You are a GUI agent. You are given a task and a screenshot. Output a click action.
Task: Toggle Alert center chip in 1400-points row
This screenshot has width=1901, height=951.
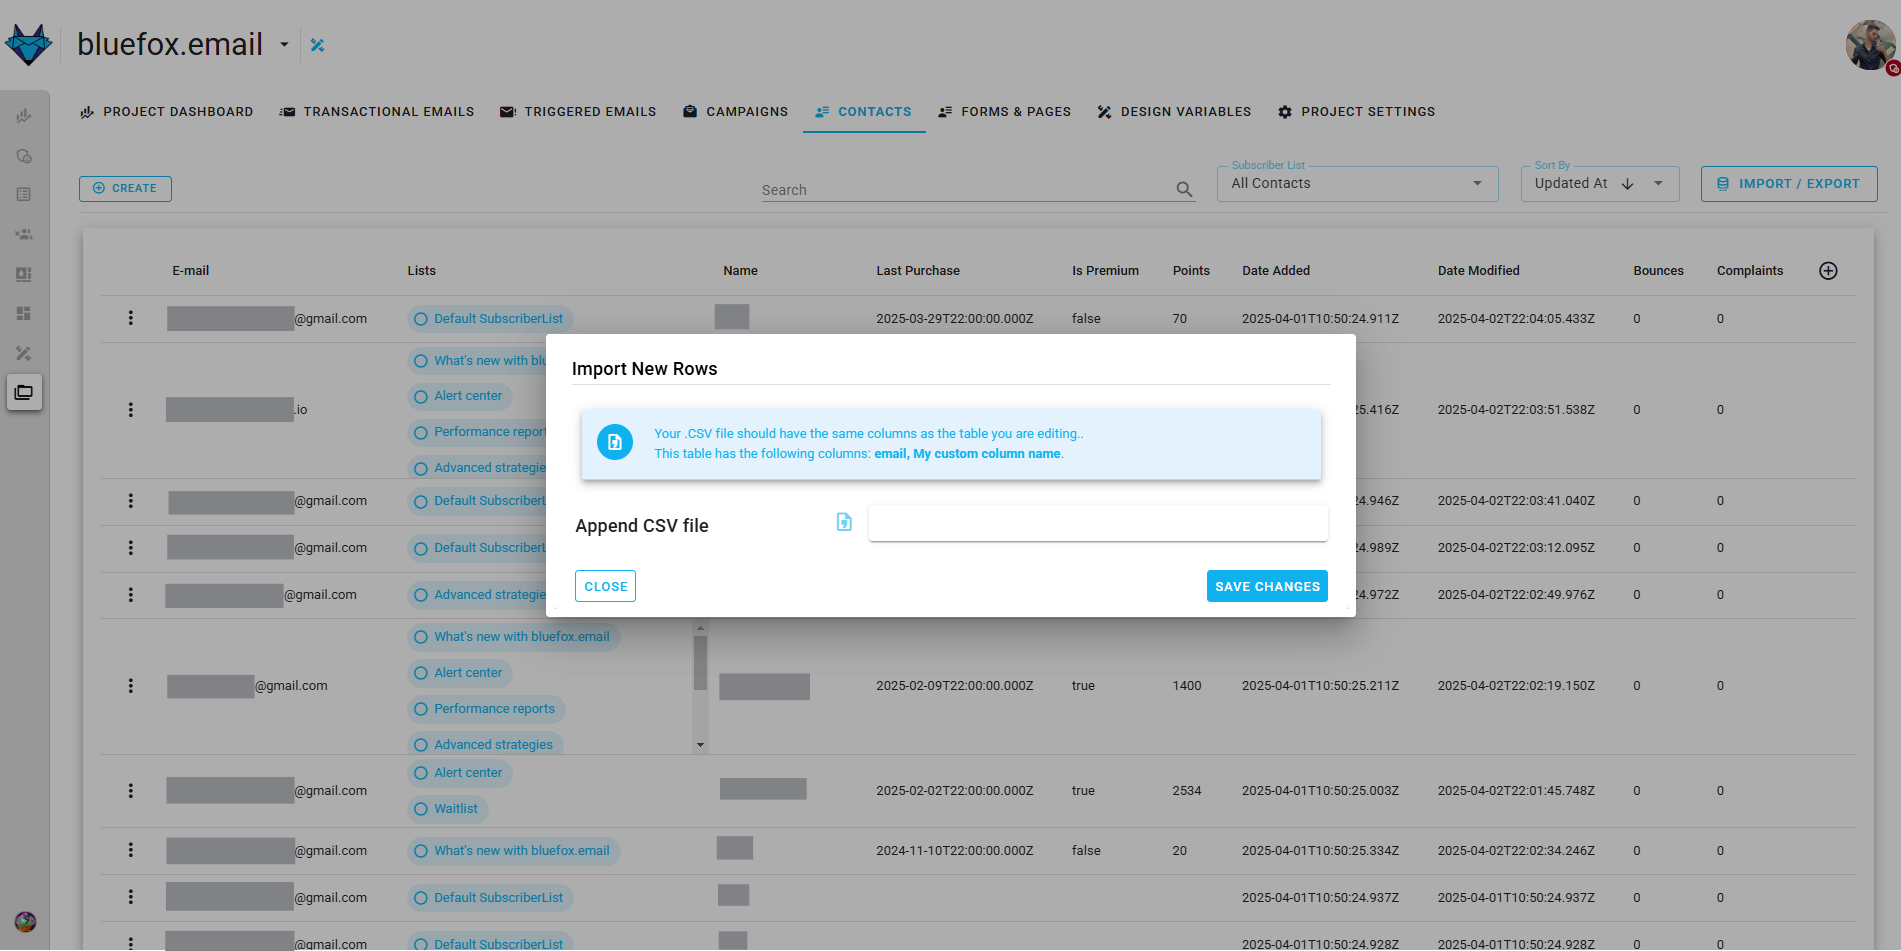[460, 673]
